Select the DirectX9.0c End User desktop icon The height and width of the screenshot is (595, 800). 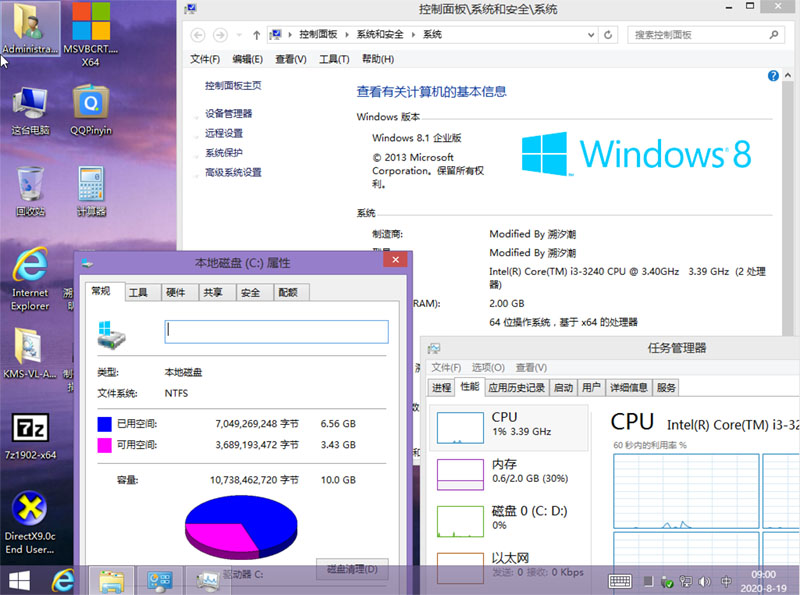[30, 523]
